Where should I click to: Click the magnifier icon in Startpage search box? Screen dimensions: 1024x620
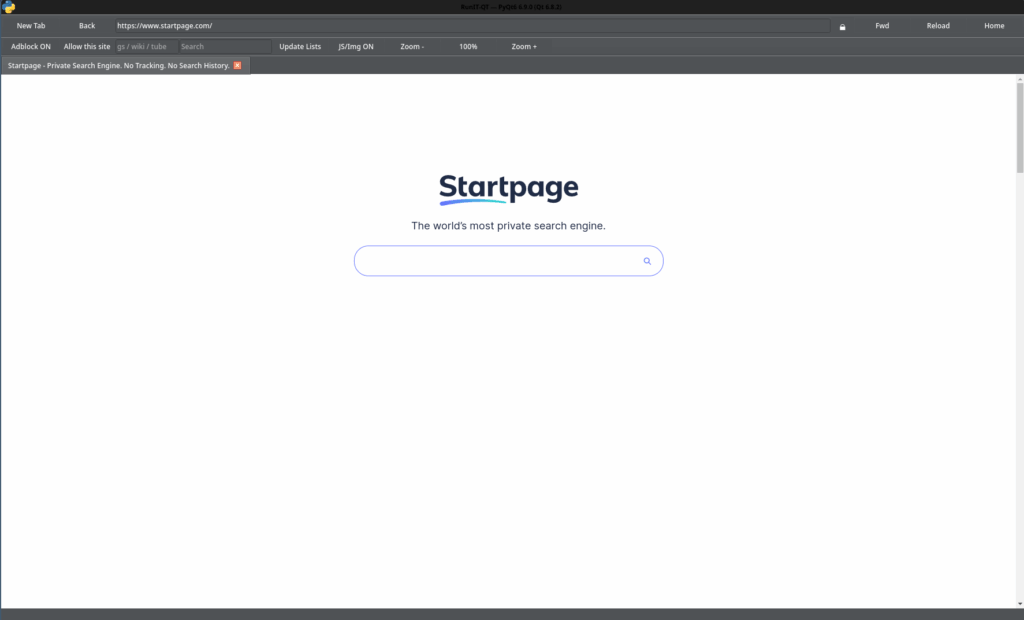pyautogui.click(x=647, y=260)
